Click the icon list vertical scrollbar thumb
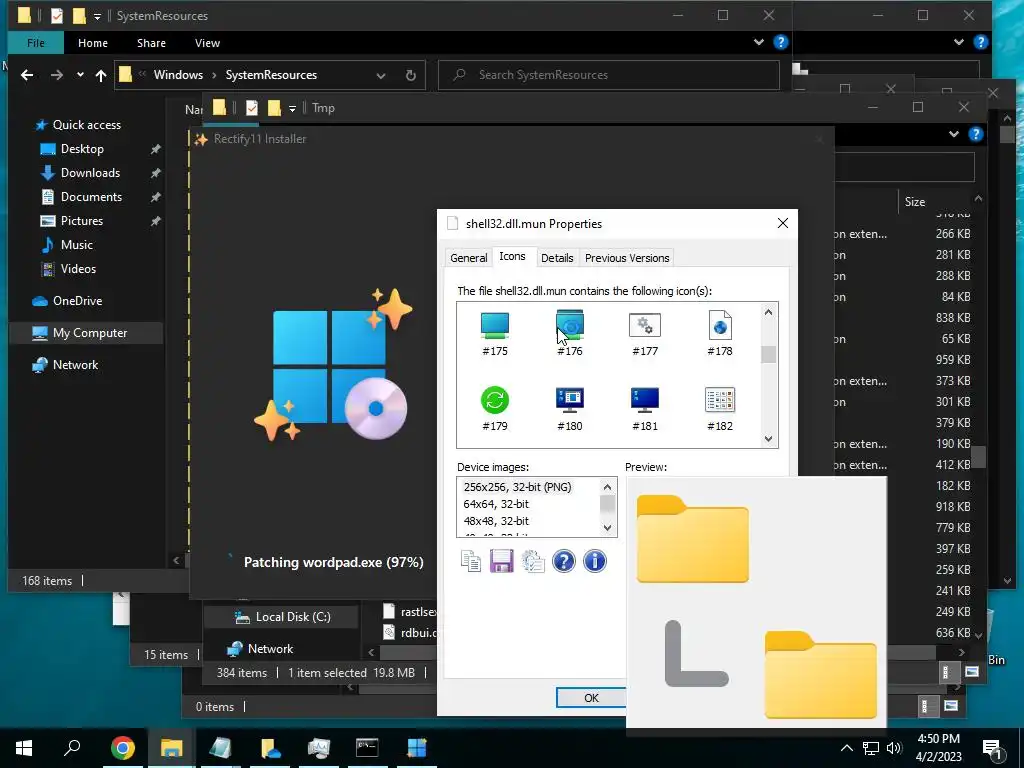 pos(769,354)
